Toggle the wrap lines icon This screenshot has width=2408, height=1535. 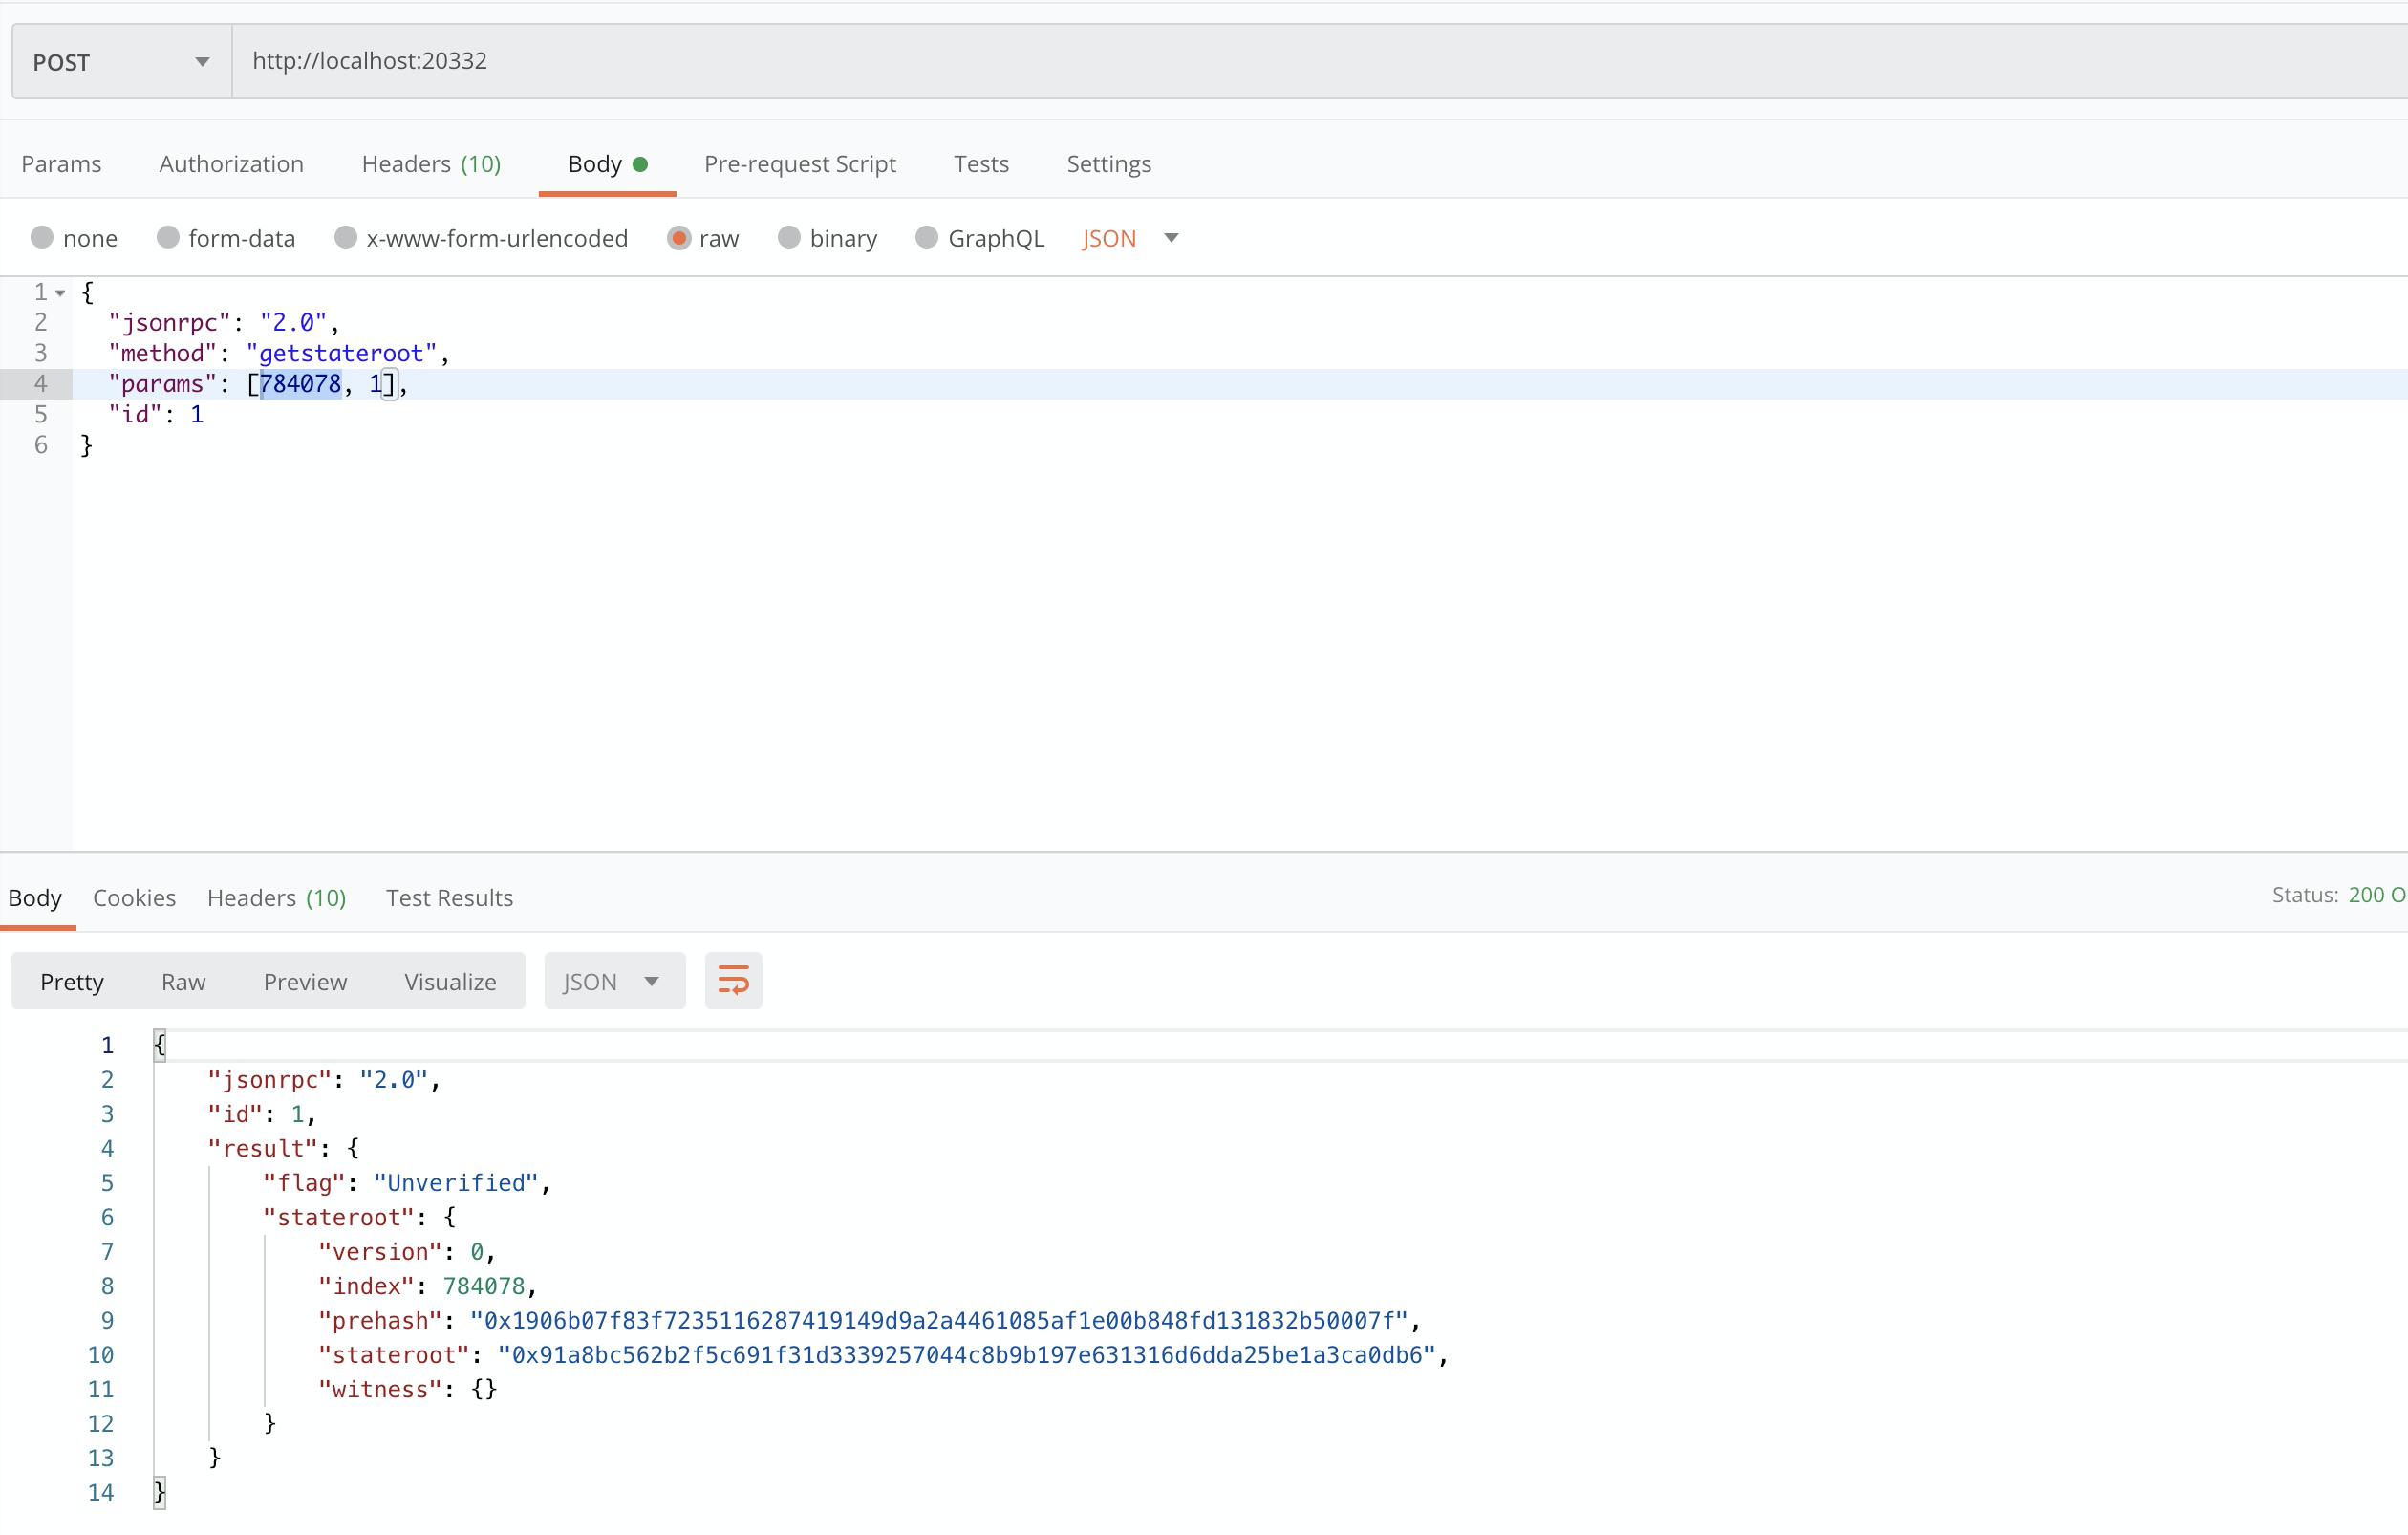click(733, 981)
